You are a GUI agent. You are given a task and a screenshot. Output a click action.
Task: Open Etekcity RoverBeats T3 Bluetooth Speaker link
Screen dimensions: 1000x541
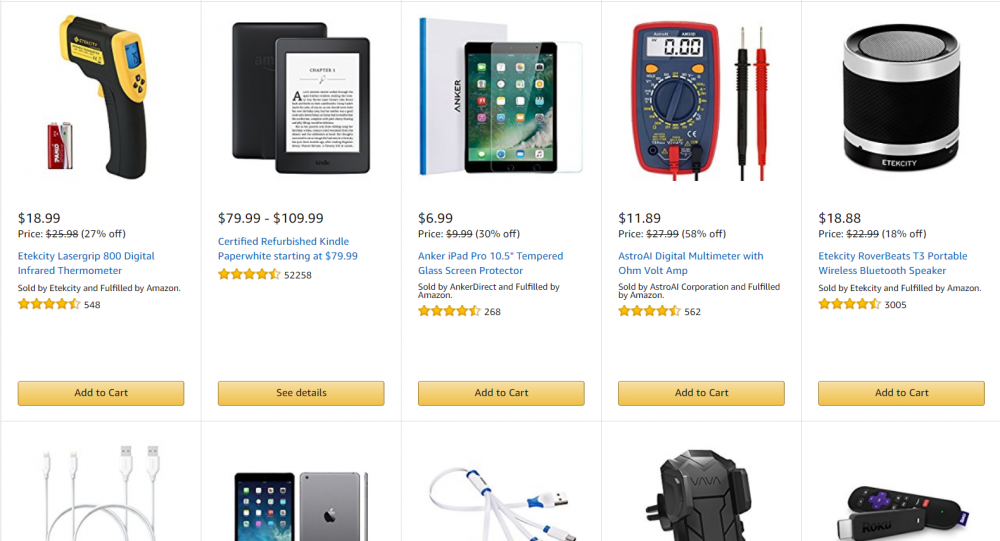pyautogui.click(x=893, y=263)
